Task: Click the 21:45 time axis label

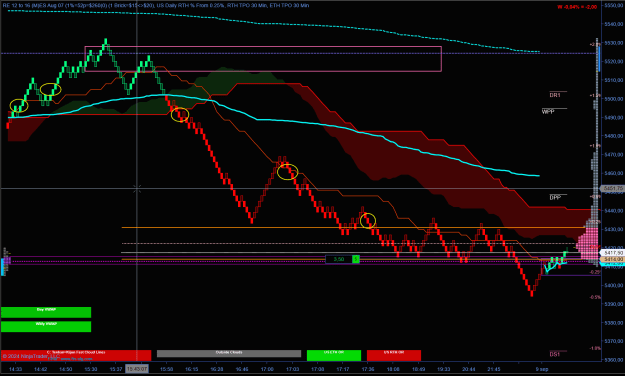Action: click(x=494, y=369)
